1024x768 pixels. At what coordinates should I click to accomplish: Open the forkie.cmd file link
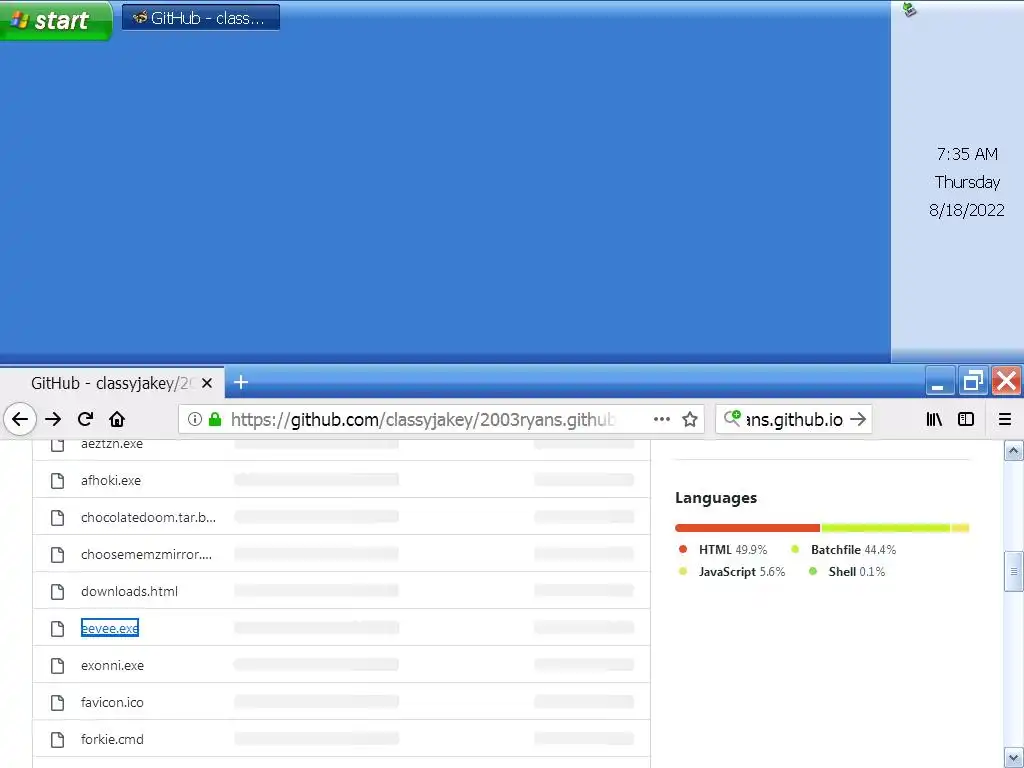(112, 739)
